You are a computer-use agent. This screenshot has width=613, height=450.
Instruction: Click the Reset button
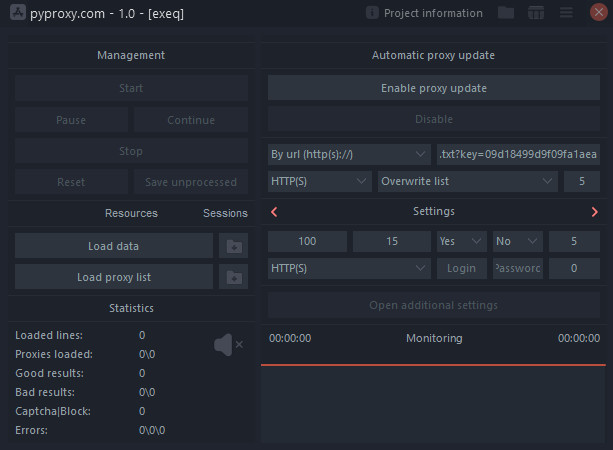(71, 182)
